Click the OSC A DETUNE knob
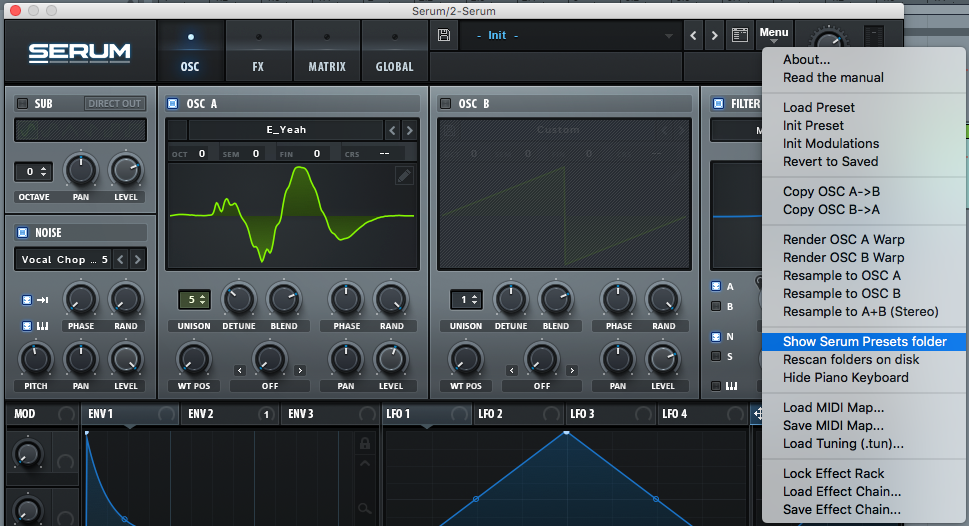Screen dimensions: 969x526 point(239,299)
